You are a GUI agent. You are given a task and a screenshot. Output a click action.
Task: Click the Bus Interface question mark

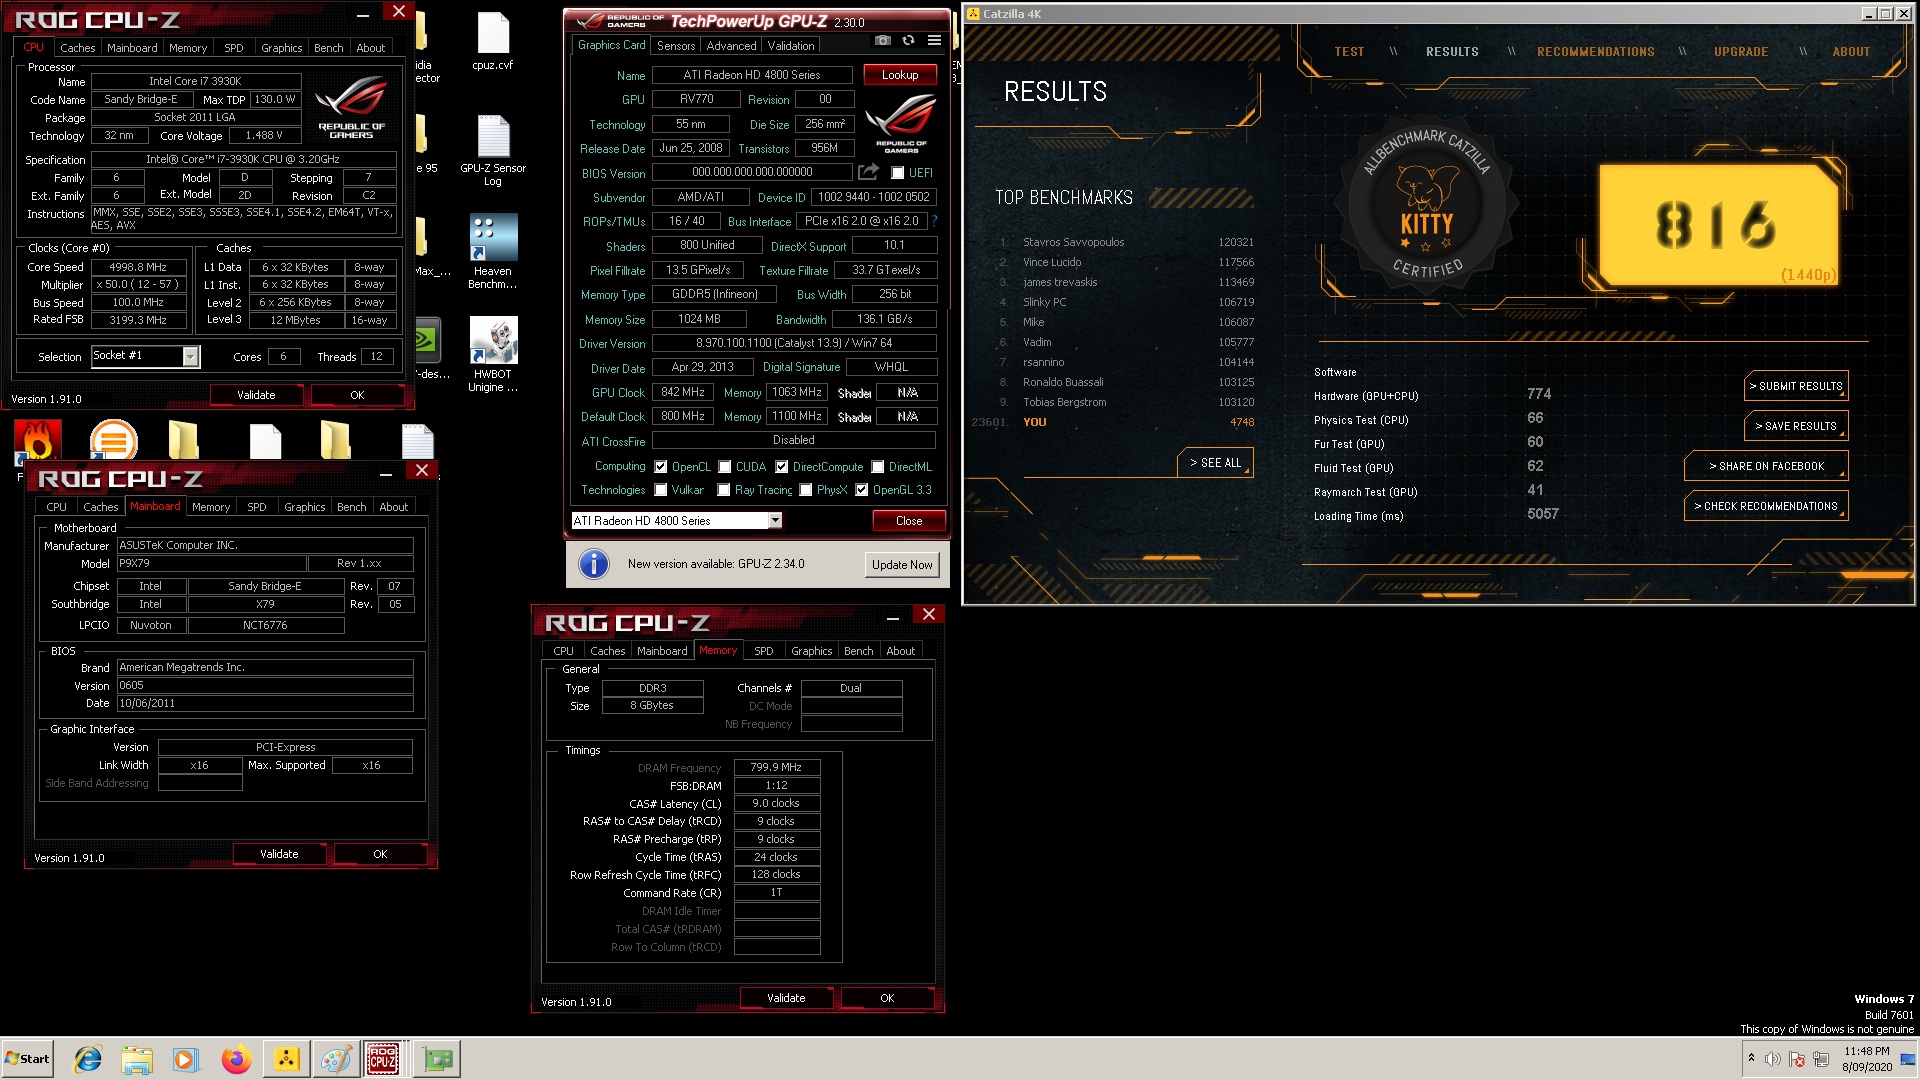pyautogui.click(x=934, y=221)
